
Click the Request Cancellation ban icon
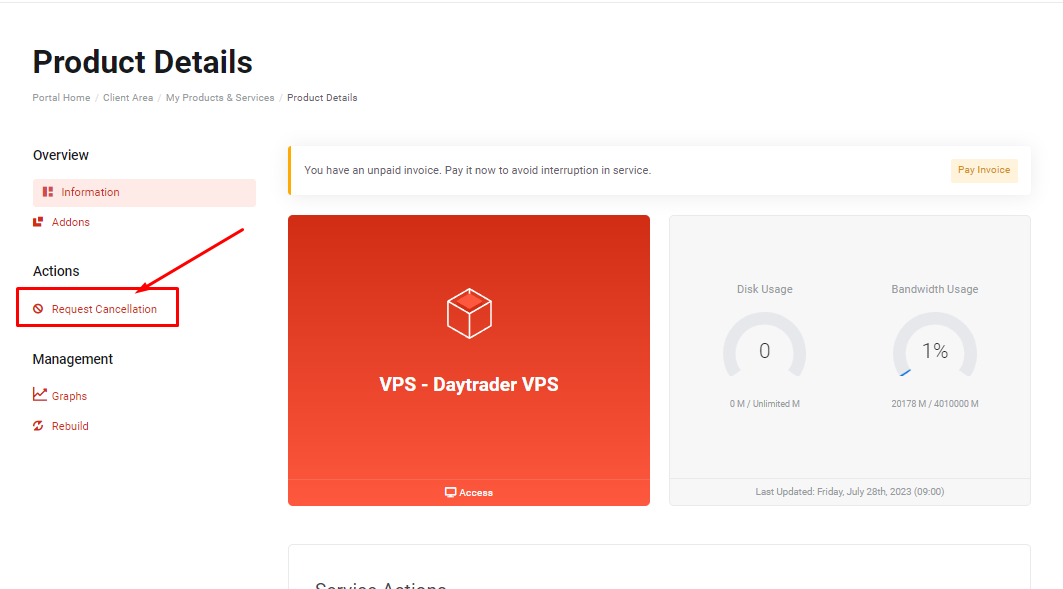pyautogui.click(x=38, y=309)
